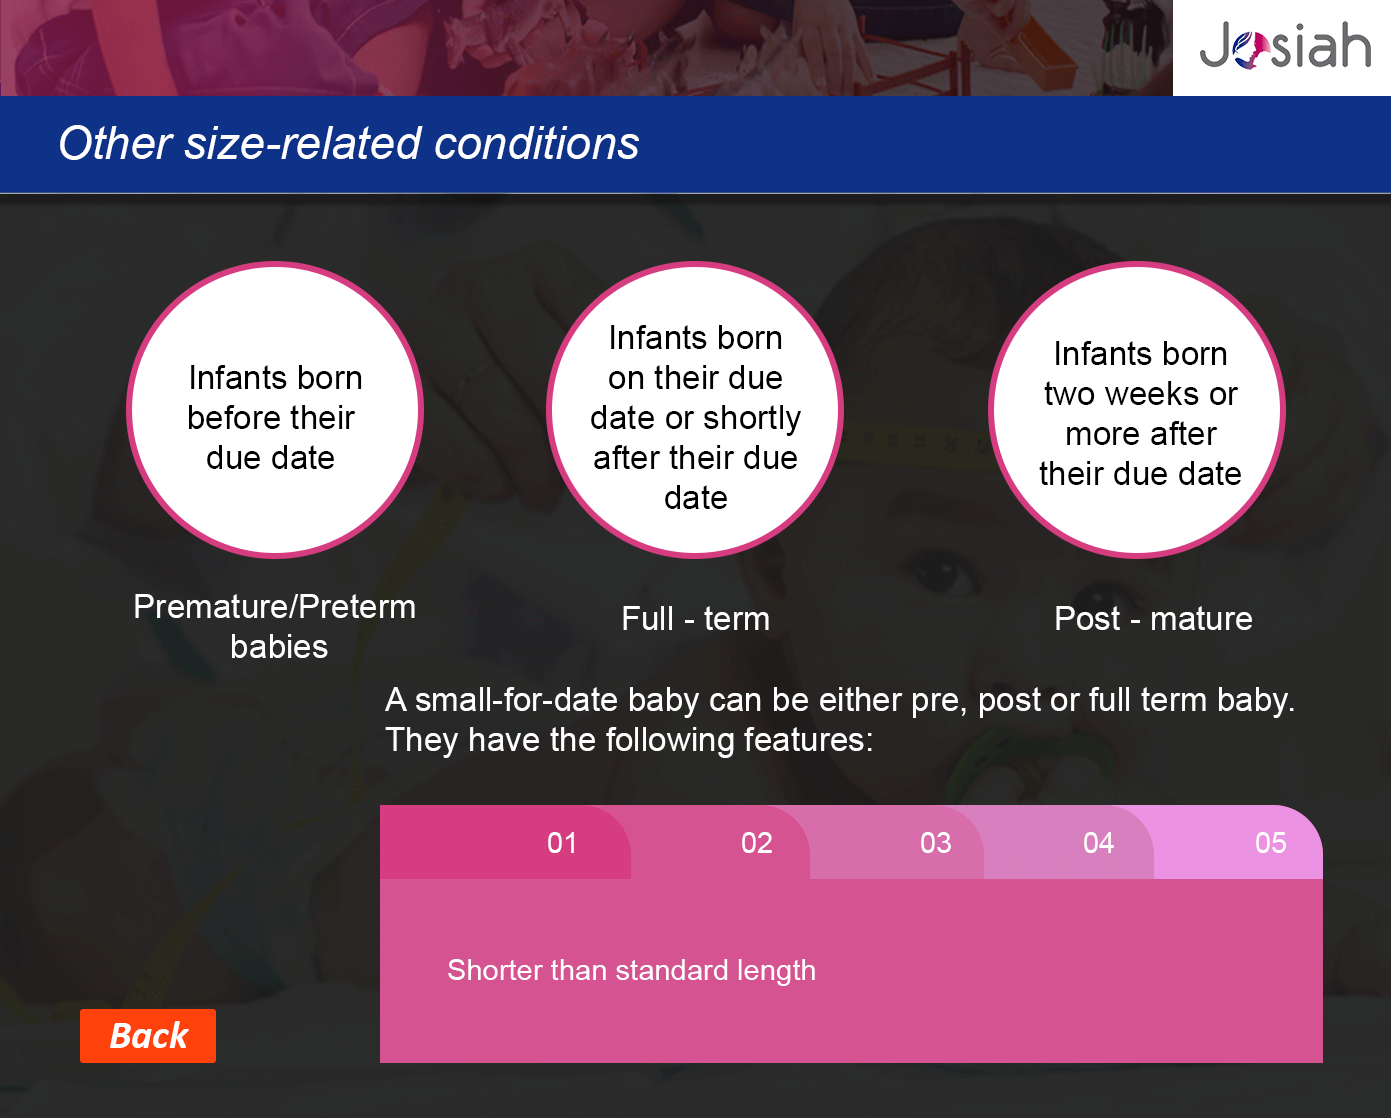The image size is (1391, 1118).
Task: Switch to feature tab 02
Action: pos(720,842)
